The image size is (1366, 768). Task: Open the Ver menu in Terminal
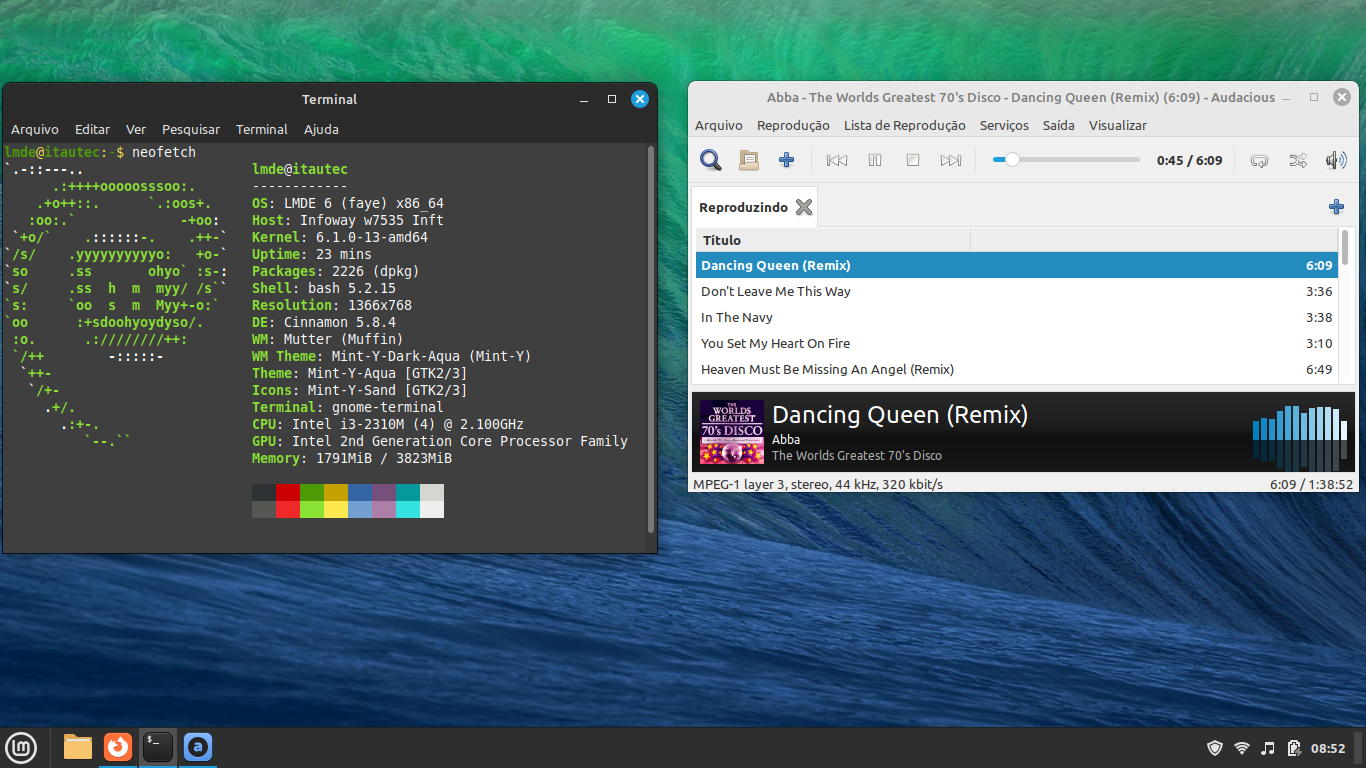(x=136, y=129)
